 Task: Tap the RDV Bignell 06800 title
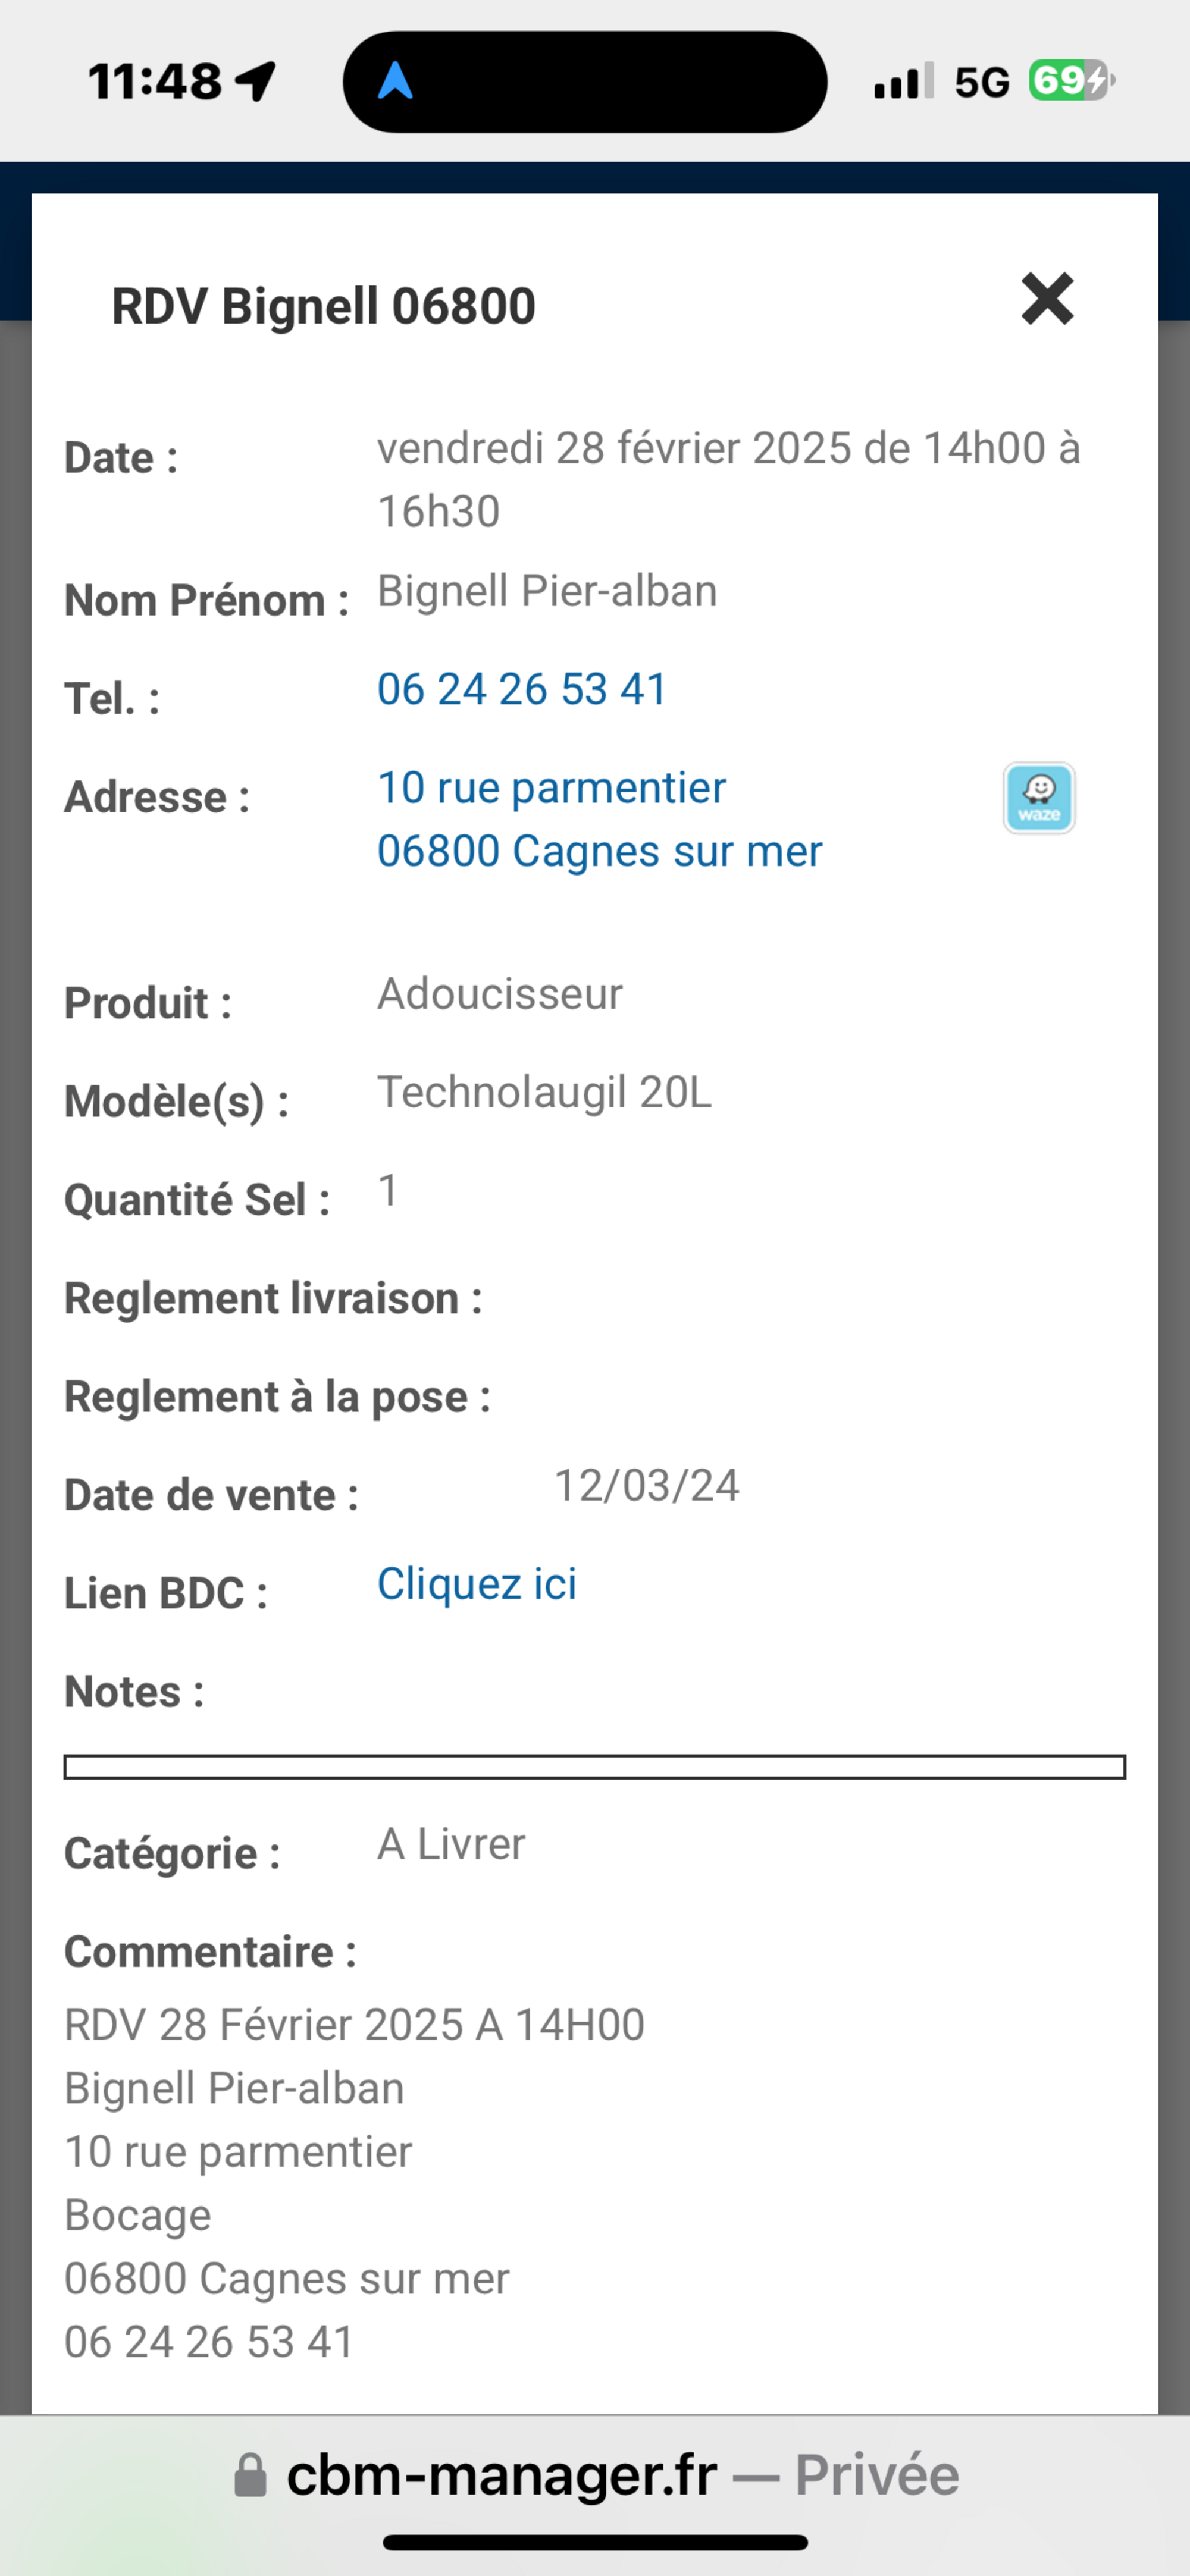323,306
